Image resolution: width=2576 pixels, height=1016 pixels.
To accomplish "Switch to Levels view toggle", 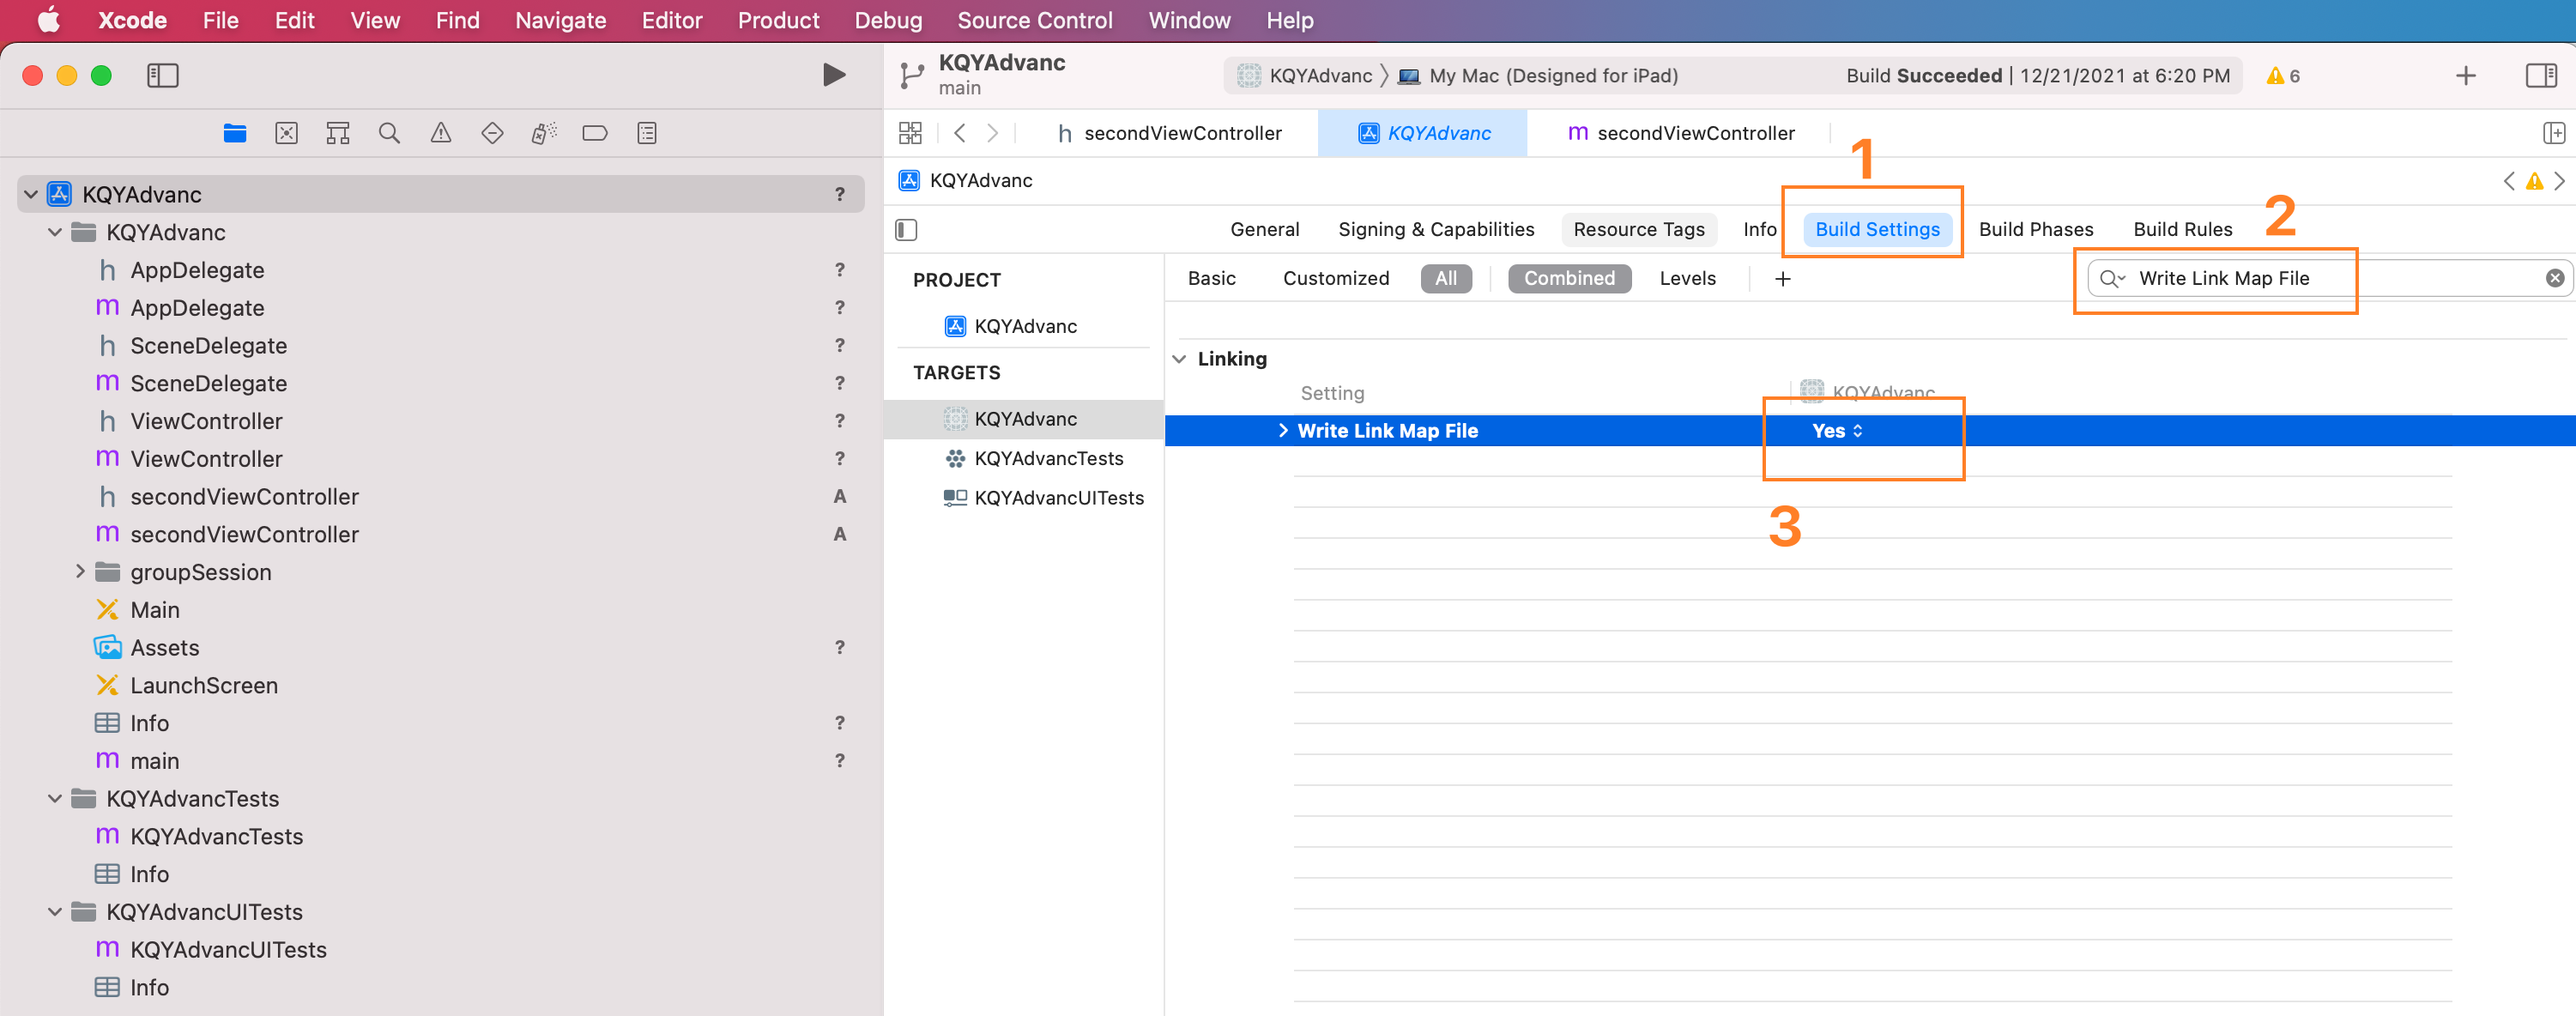I will coord(1687,278).
